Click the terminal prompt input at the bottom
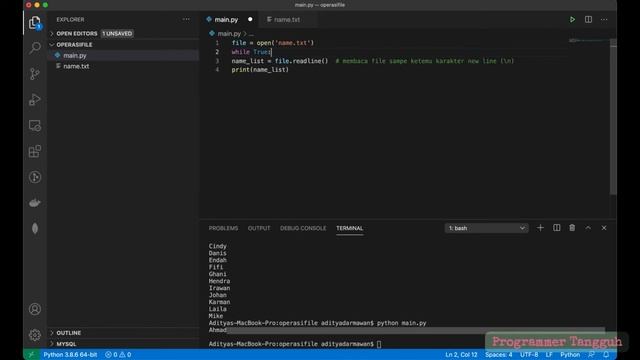The height and width of the screenshot is (360, 640). coord(379,344)
